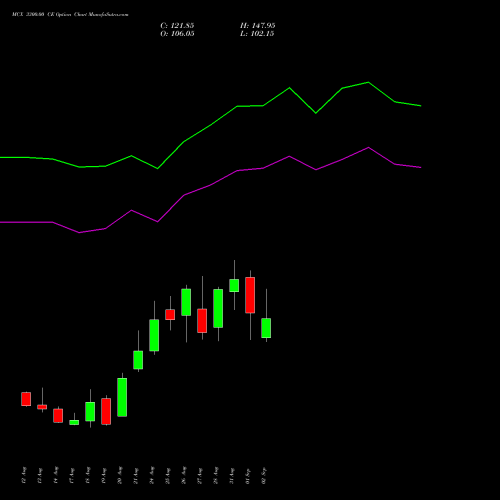Image resolution: width=500 pixels, height=500 pixels.
Task: Click the tall green candlestick above 20 Aug
Action: click(122, 397)
